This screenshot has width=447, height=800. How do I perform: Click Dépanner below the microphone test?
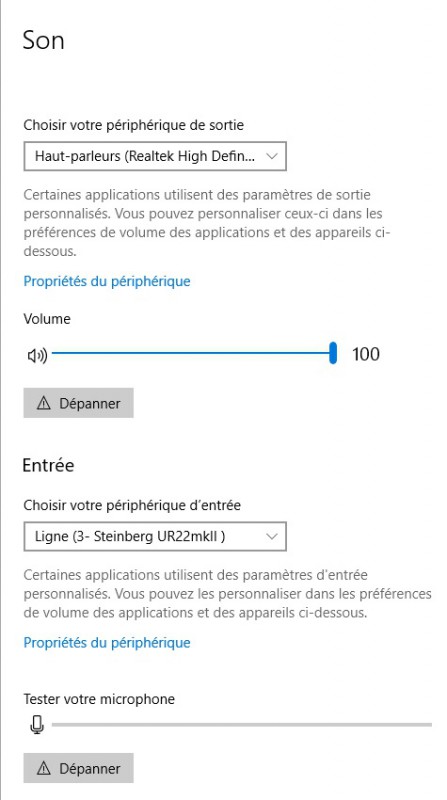(x=78, y=768)
